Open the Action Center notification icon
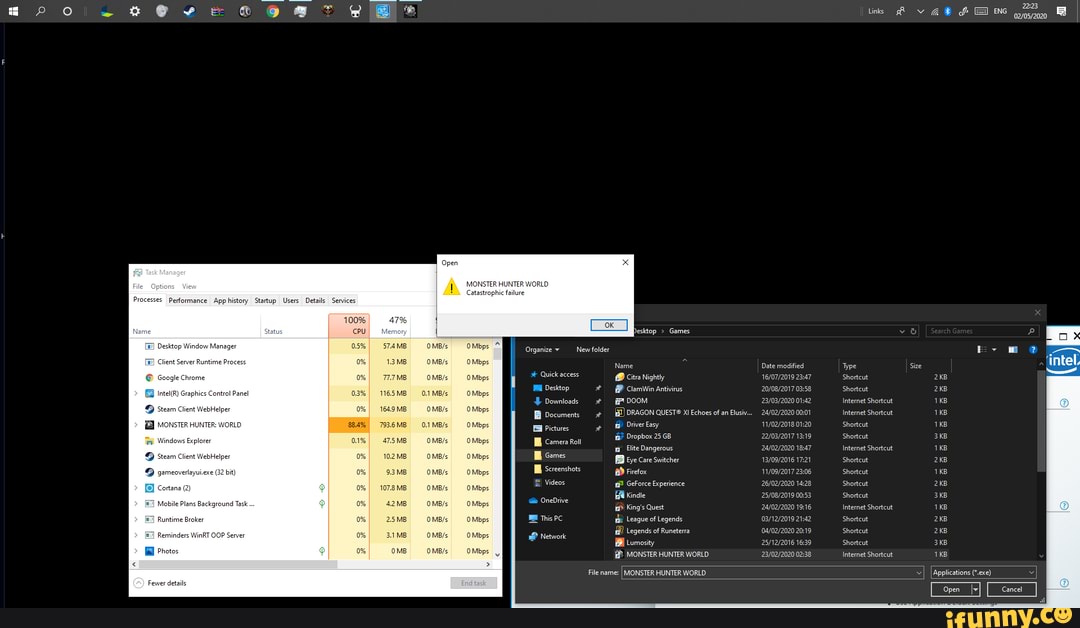Viewport: 1080px width, 628px height. (1061, 11)
